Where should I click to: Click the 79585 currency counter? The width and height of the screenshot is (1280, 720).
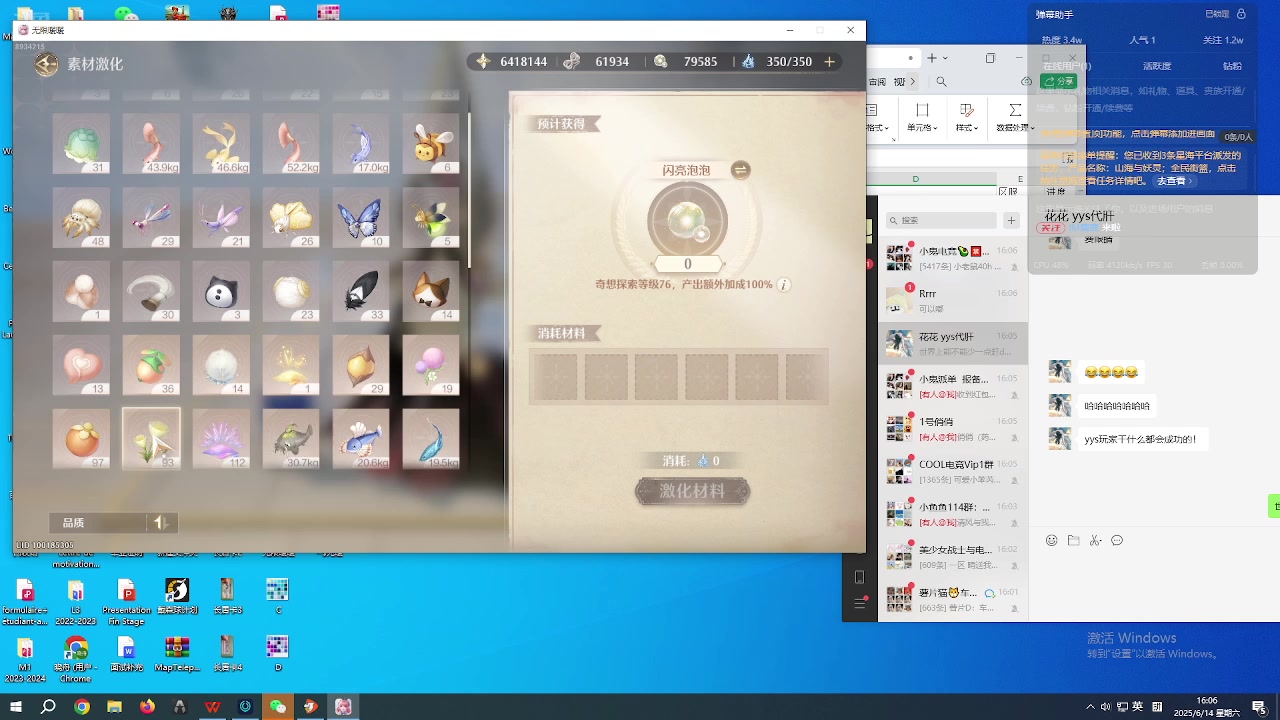tap(687, 62)
